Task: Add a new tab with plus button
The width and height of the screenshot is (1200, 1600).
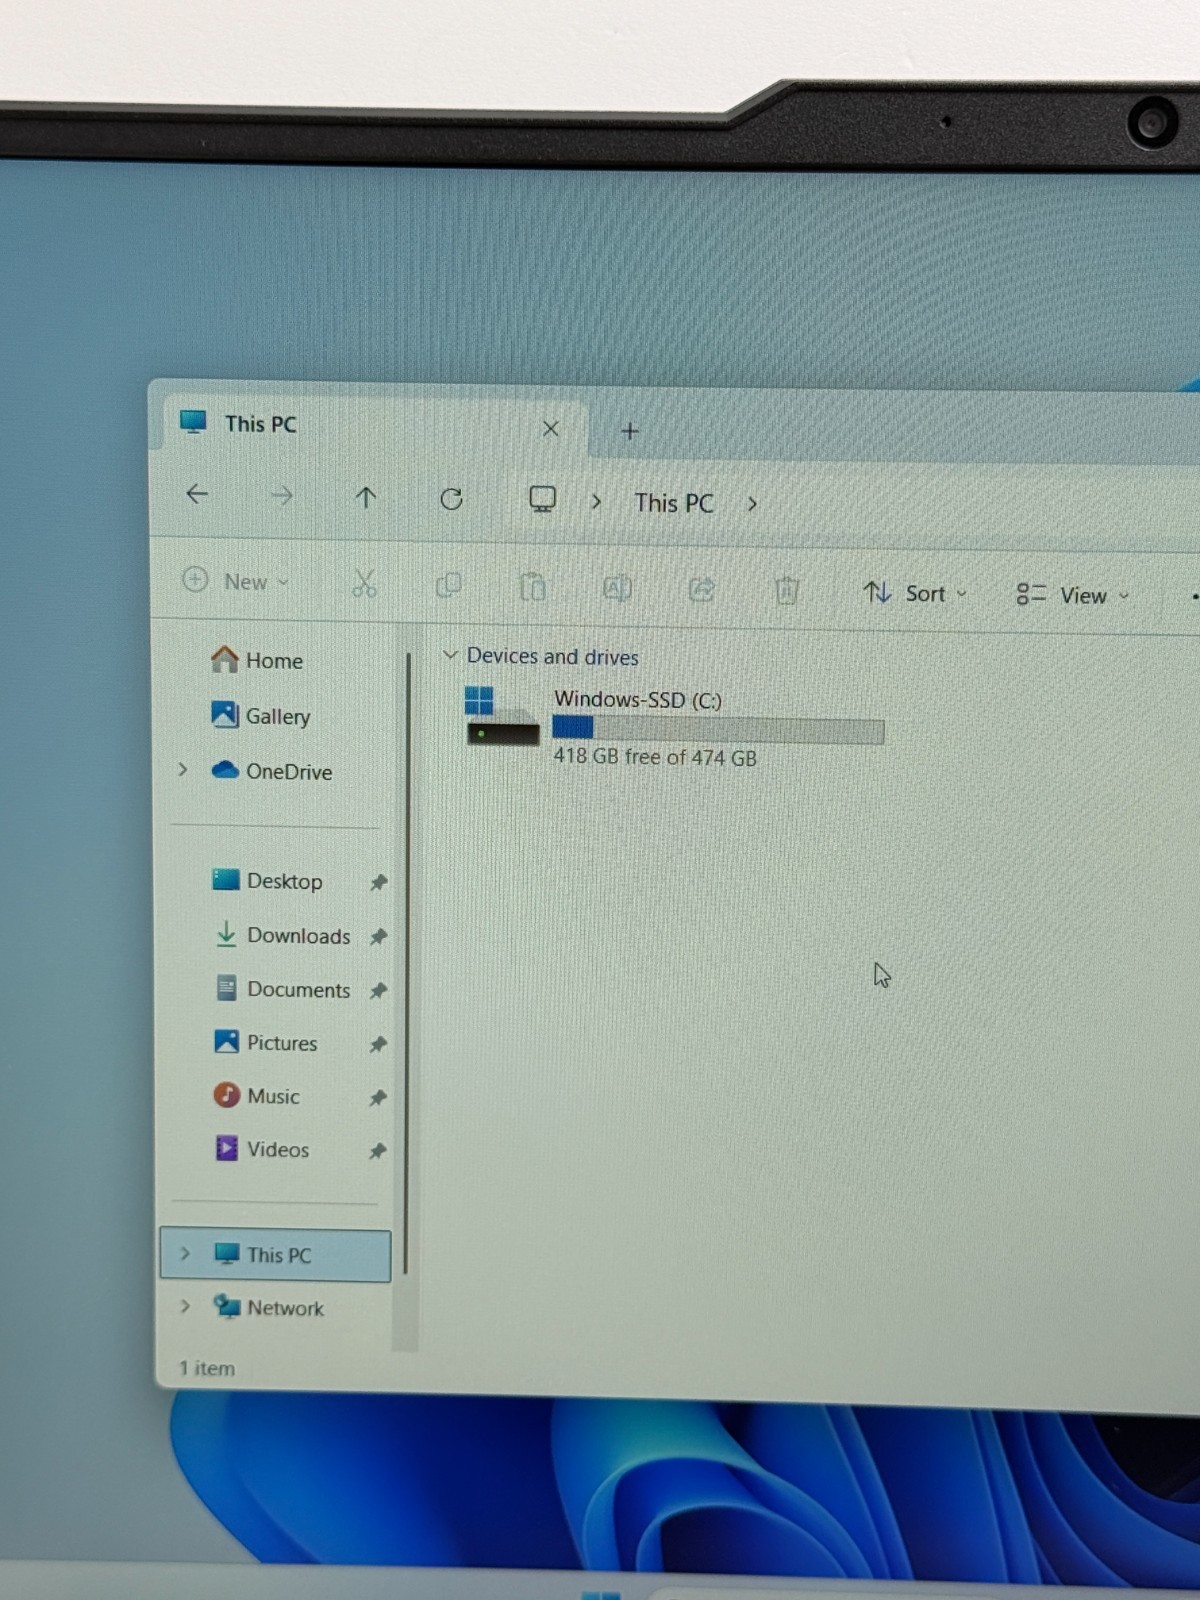Action: [630, 431]
